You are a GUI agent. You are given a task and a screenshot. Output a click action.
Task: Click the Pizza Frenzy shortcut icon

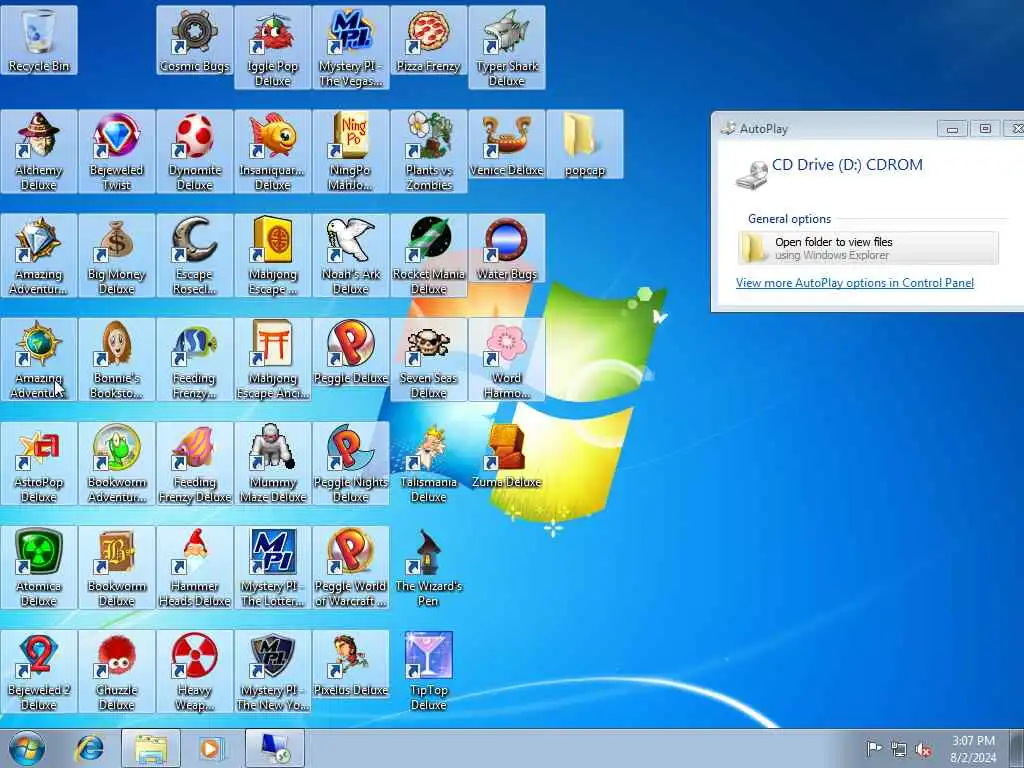coord(428,40)
